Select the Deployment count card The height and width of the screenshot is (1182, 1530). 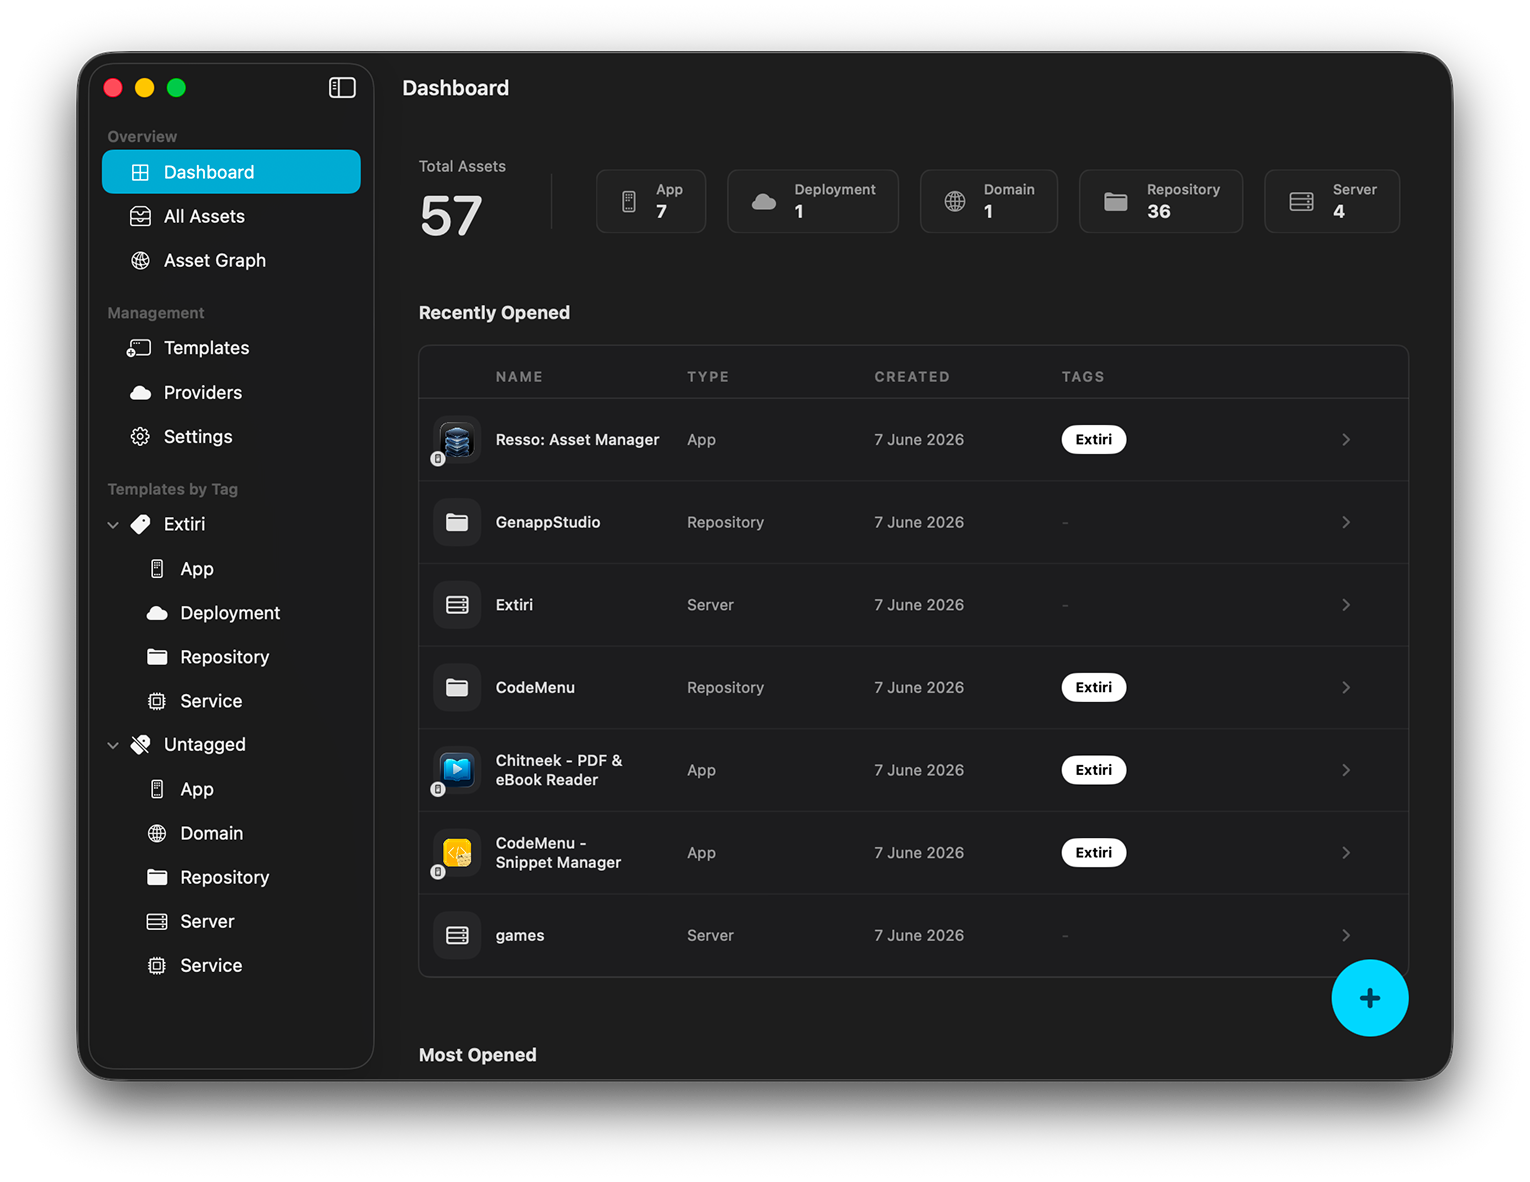(x=813, y=201)
